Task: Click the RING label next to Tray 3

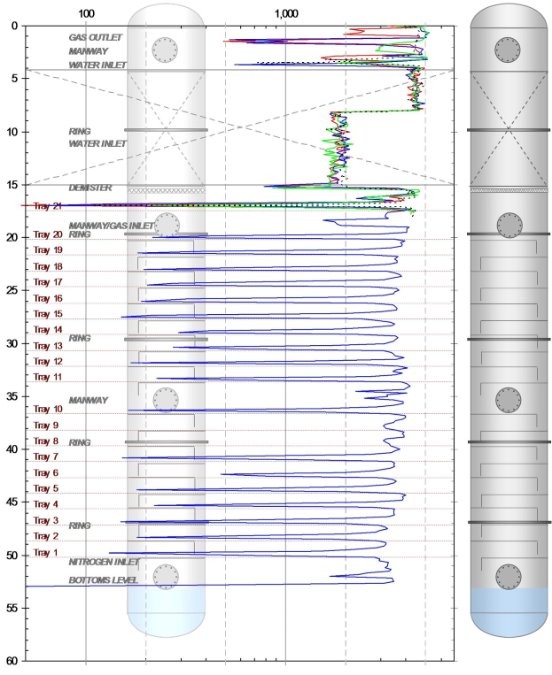Action: [80, 526]
